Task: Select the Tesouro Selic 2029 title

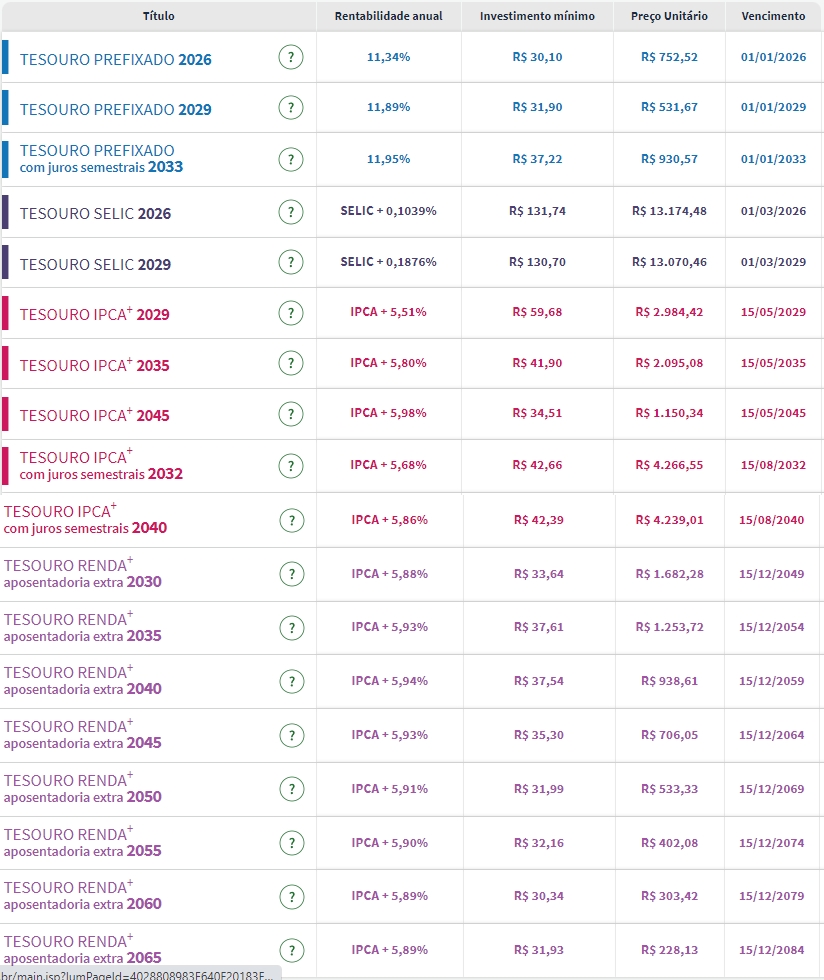Action: click(x=95, y=265)
